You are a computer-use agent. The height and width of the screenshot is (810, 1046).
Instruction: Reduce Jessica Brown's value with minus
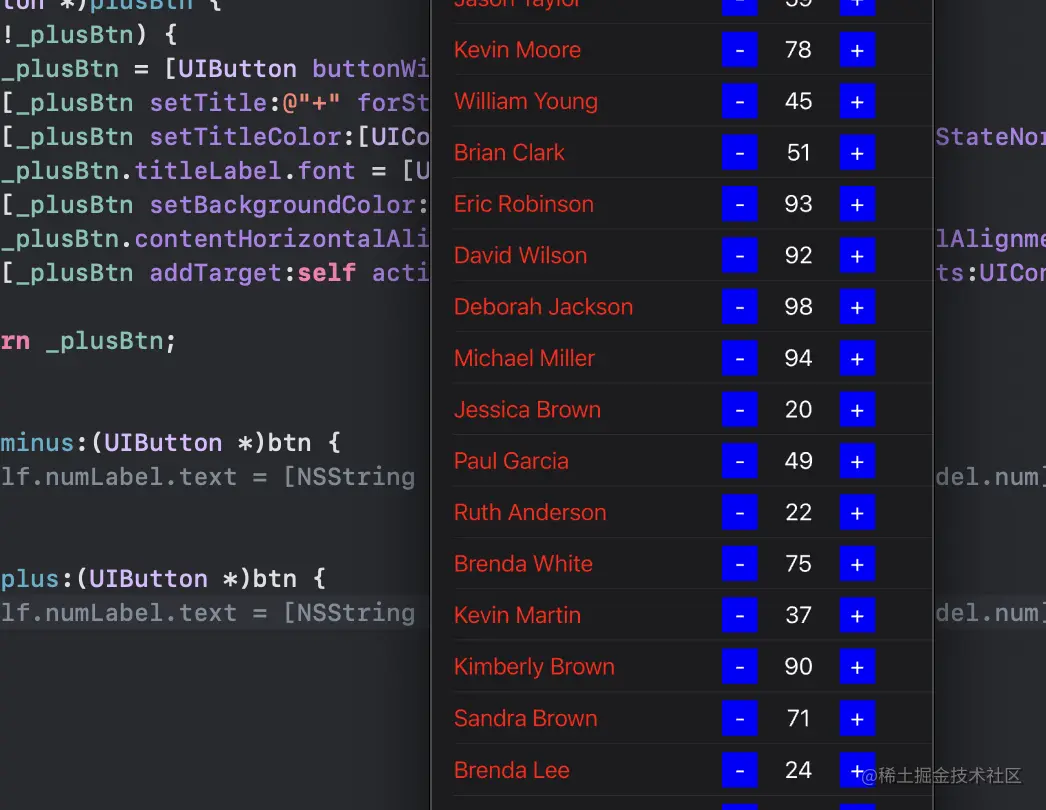coord(739,410)
